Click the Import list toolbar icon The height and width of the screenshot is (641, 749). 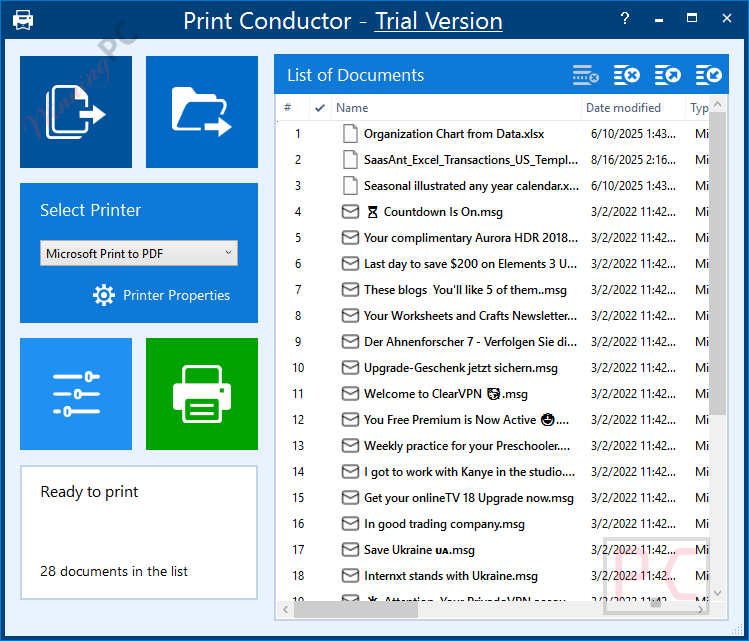tap(709, 75)
